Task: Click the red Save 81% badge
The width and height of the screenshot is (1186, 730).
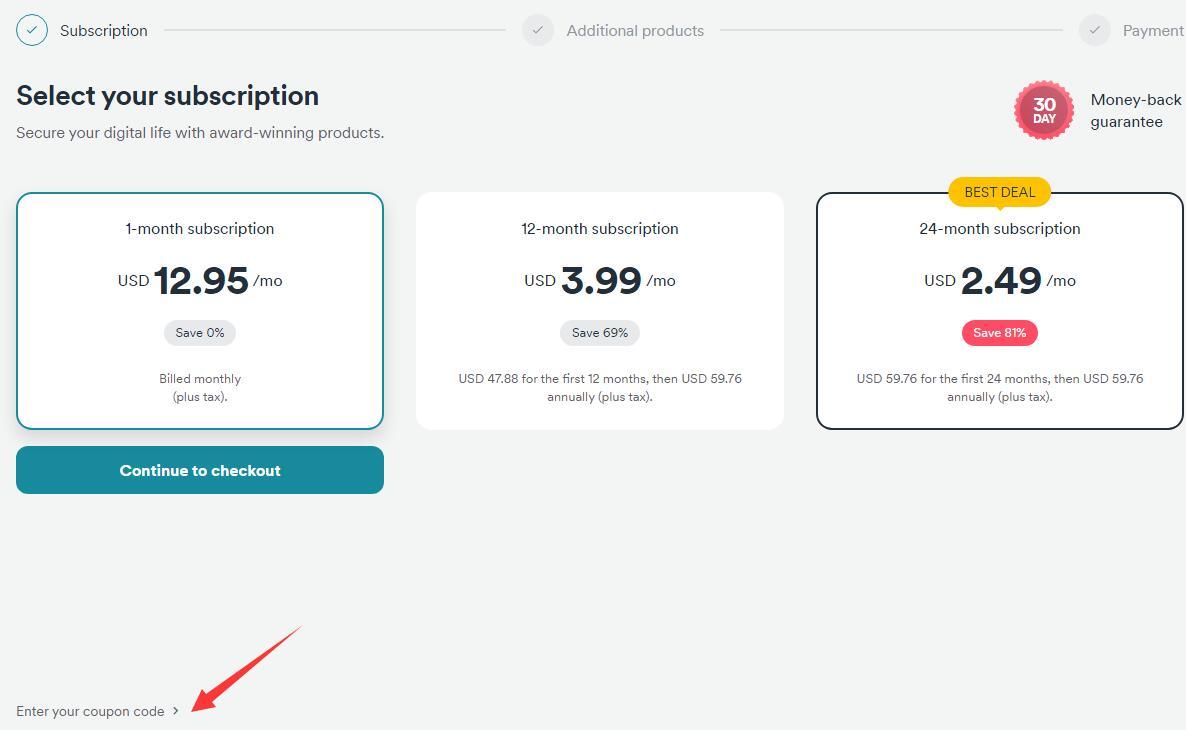Action: tap(999, 333)
